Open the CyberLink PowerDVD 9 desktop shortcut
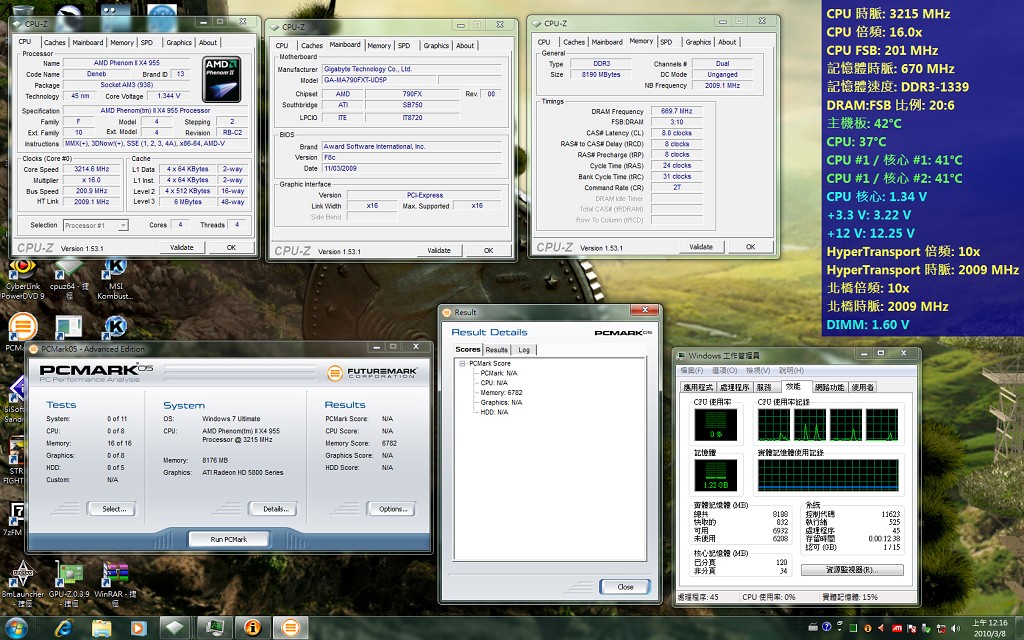 22,281
